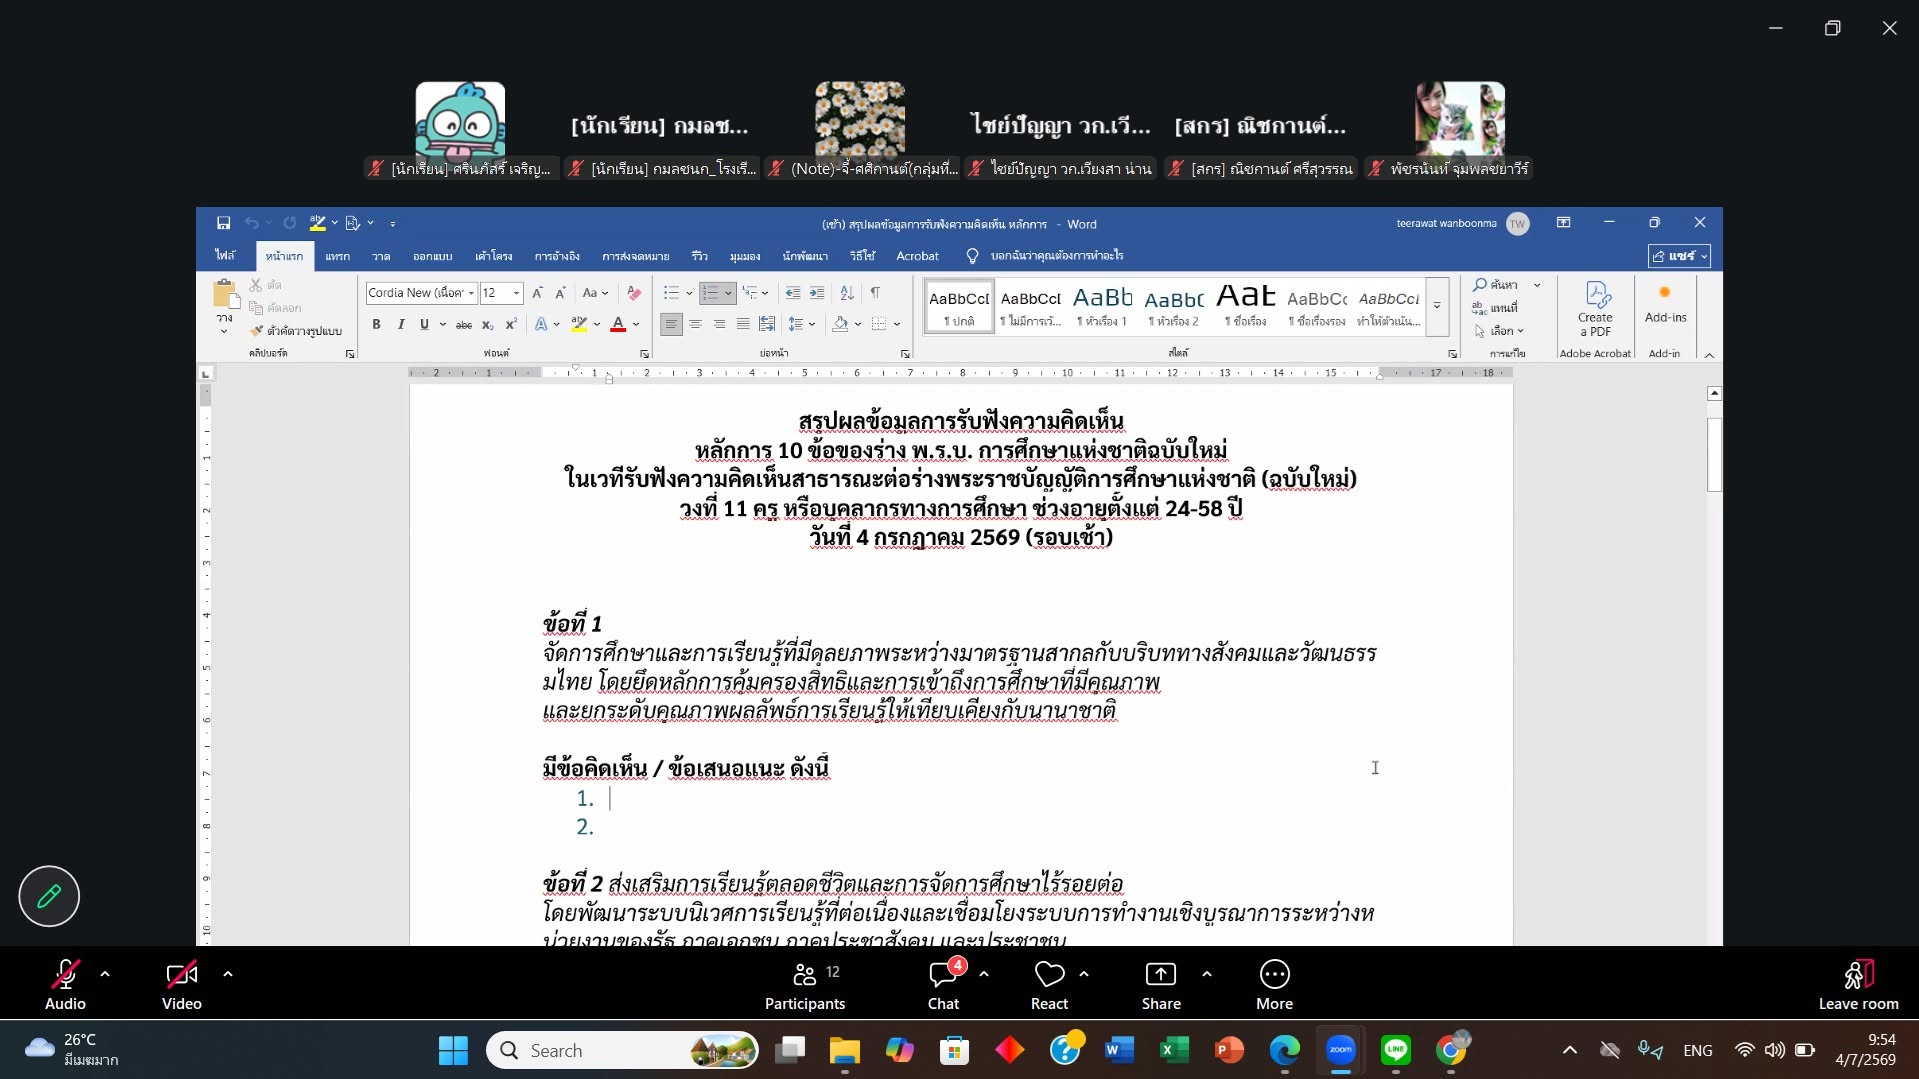Click the Paste clipboard icon
This screenshot has height=1079, width=1919.
(x=226, y=295)
